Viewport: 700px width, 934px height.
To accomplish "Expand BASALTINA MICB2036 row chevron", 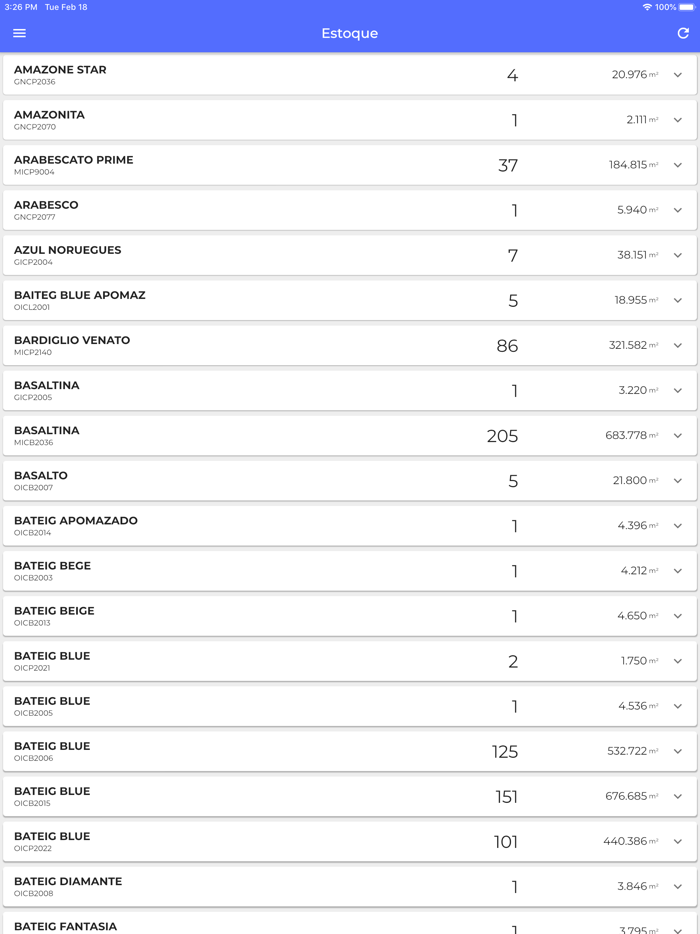I will [678, 436].
